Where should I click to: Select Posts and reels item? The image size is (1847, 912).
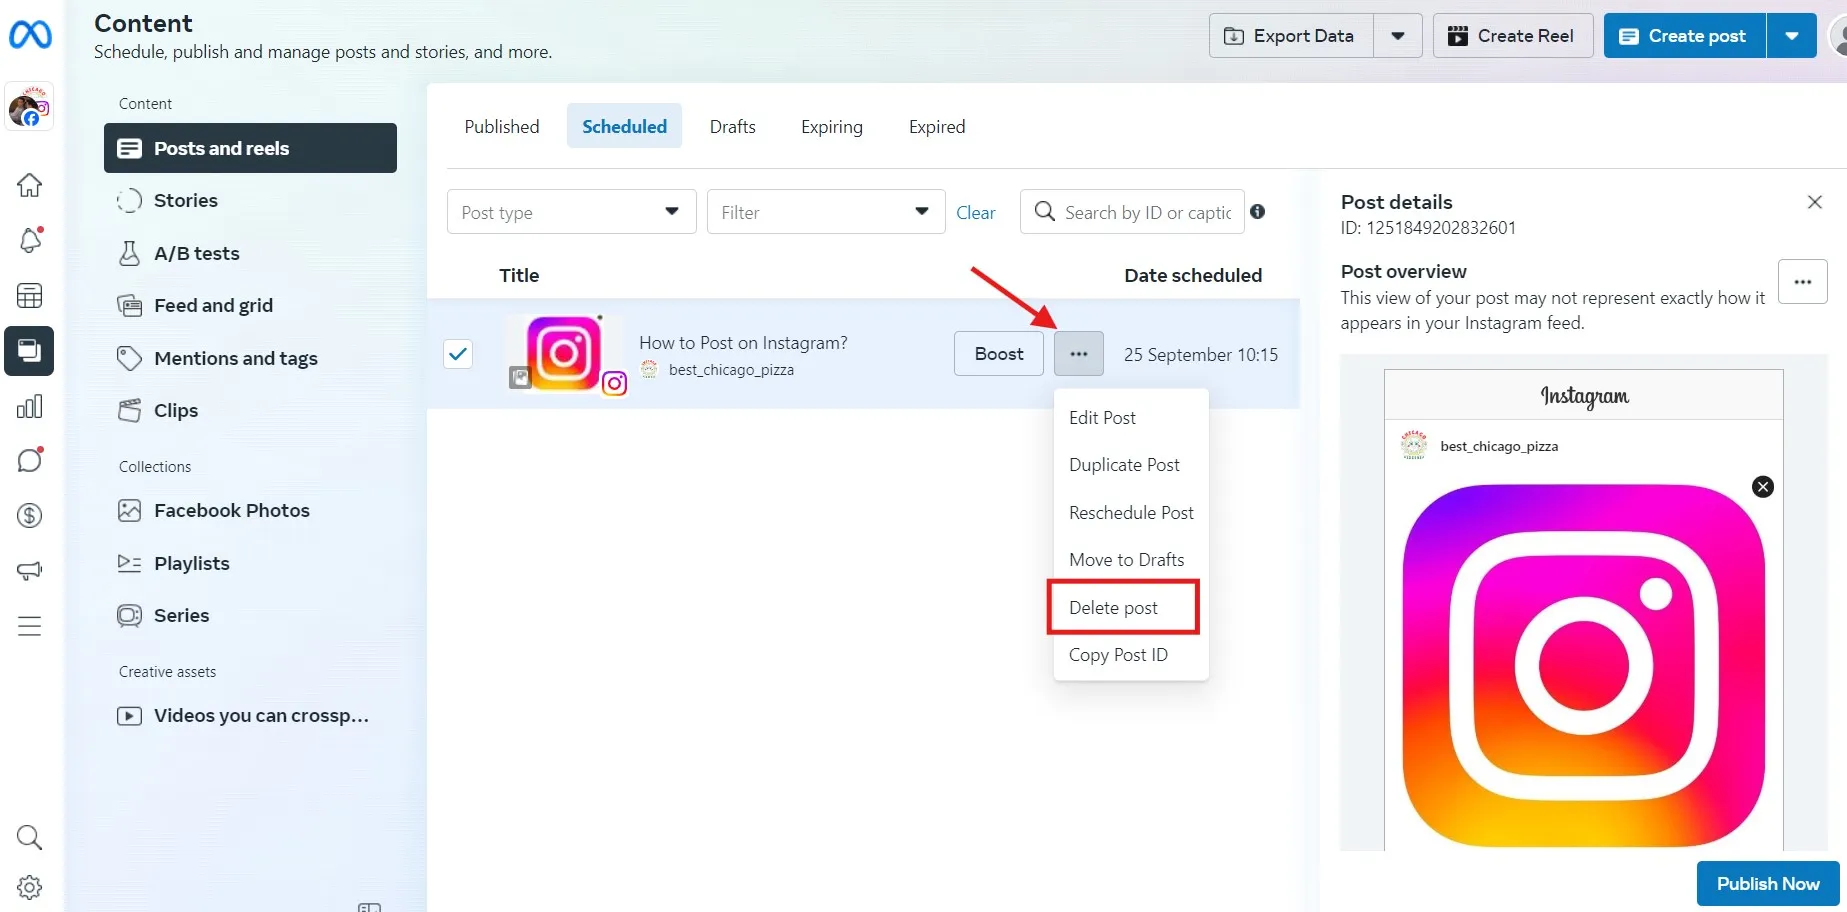tap(250, 148)
